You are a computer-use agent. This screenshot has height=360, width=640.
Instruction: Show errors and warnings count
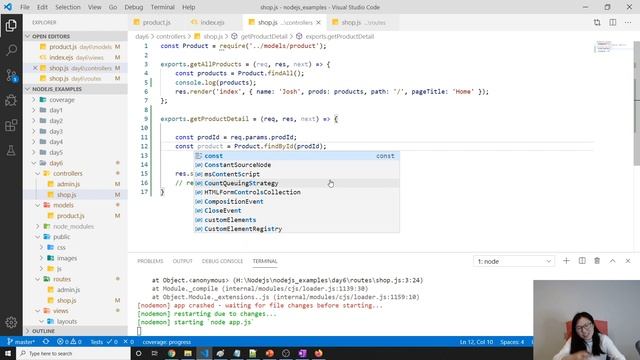(69, 342)
